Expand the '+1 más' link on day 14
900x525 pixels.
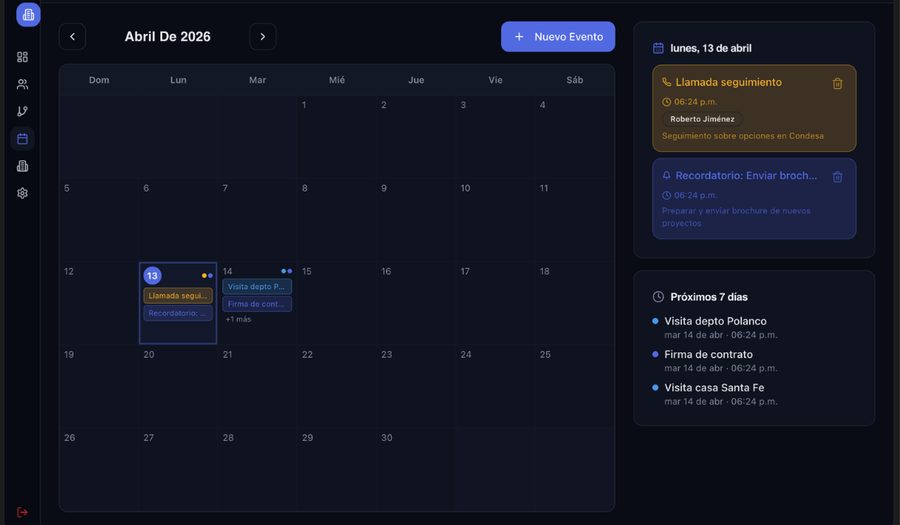[238, 319]
